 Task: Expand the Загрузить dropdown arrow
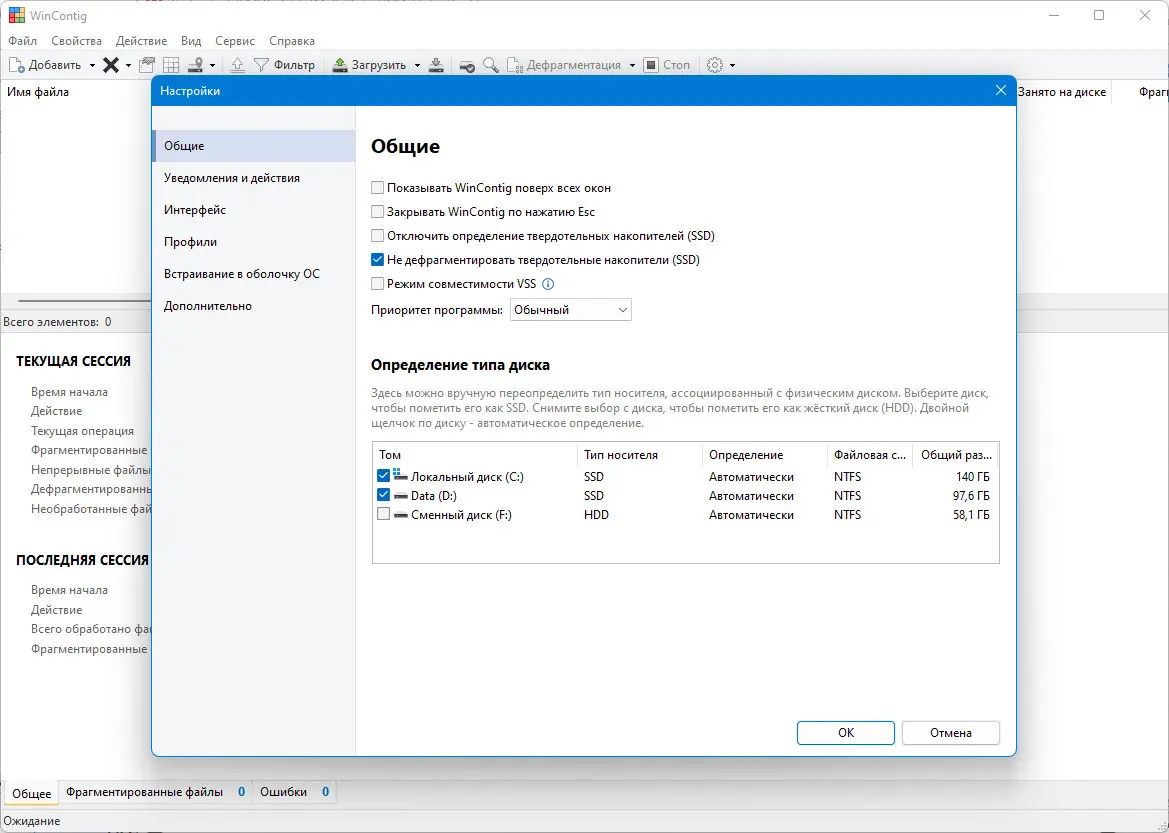417,65
